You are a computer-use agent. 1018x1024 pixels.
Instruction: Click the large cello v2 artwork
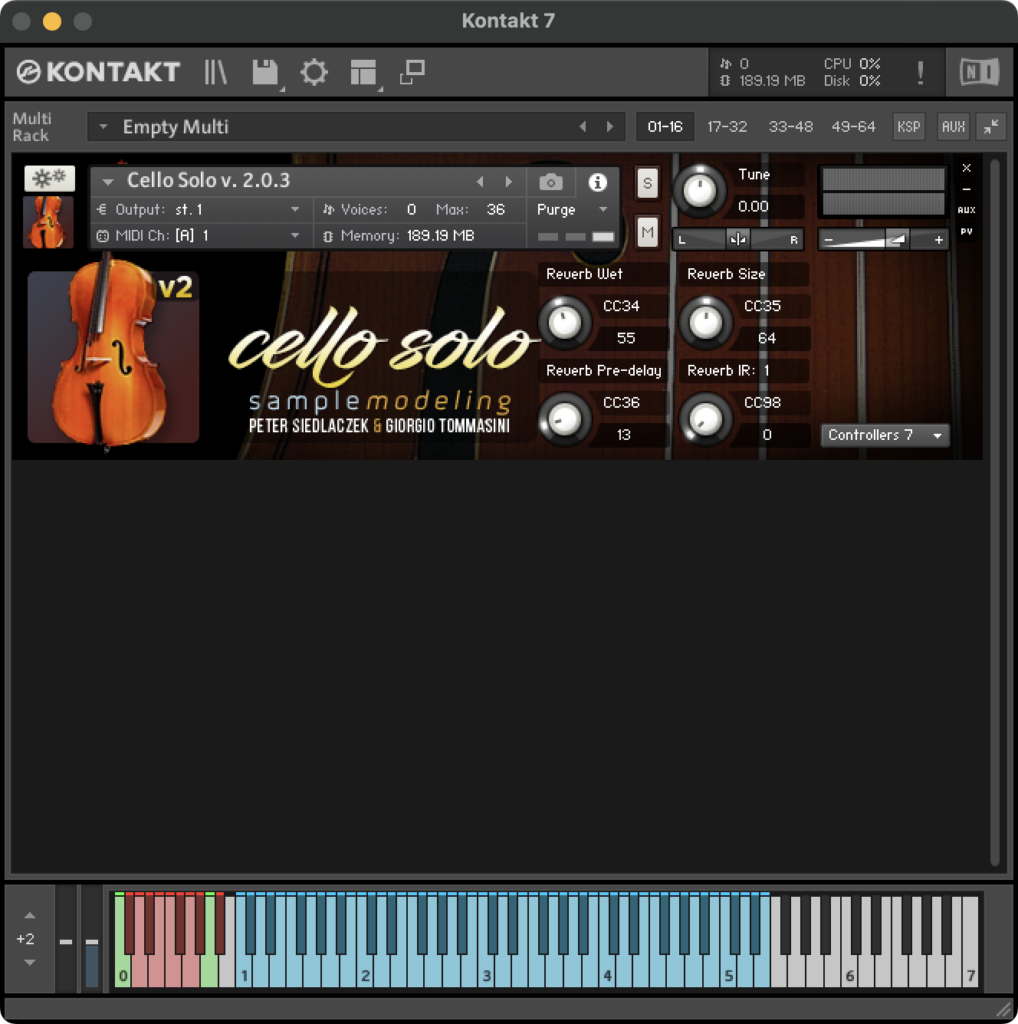tap(114, 355)
